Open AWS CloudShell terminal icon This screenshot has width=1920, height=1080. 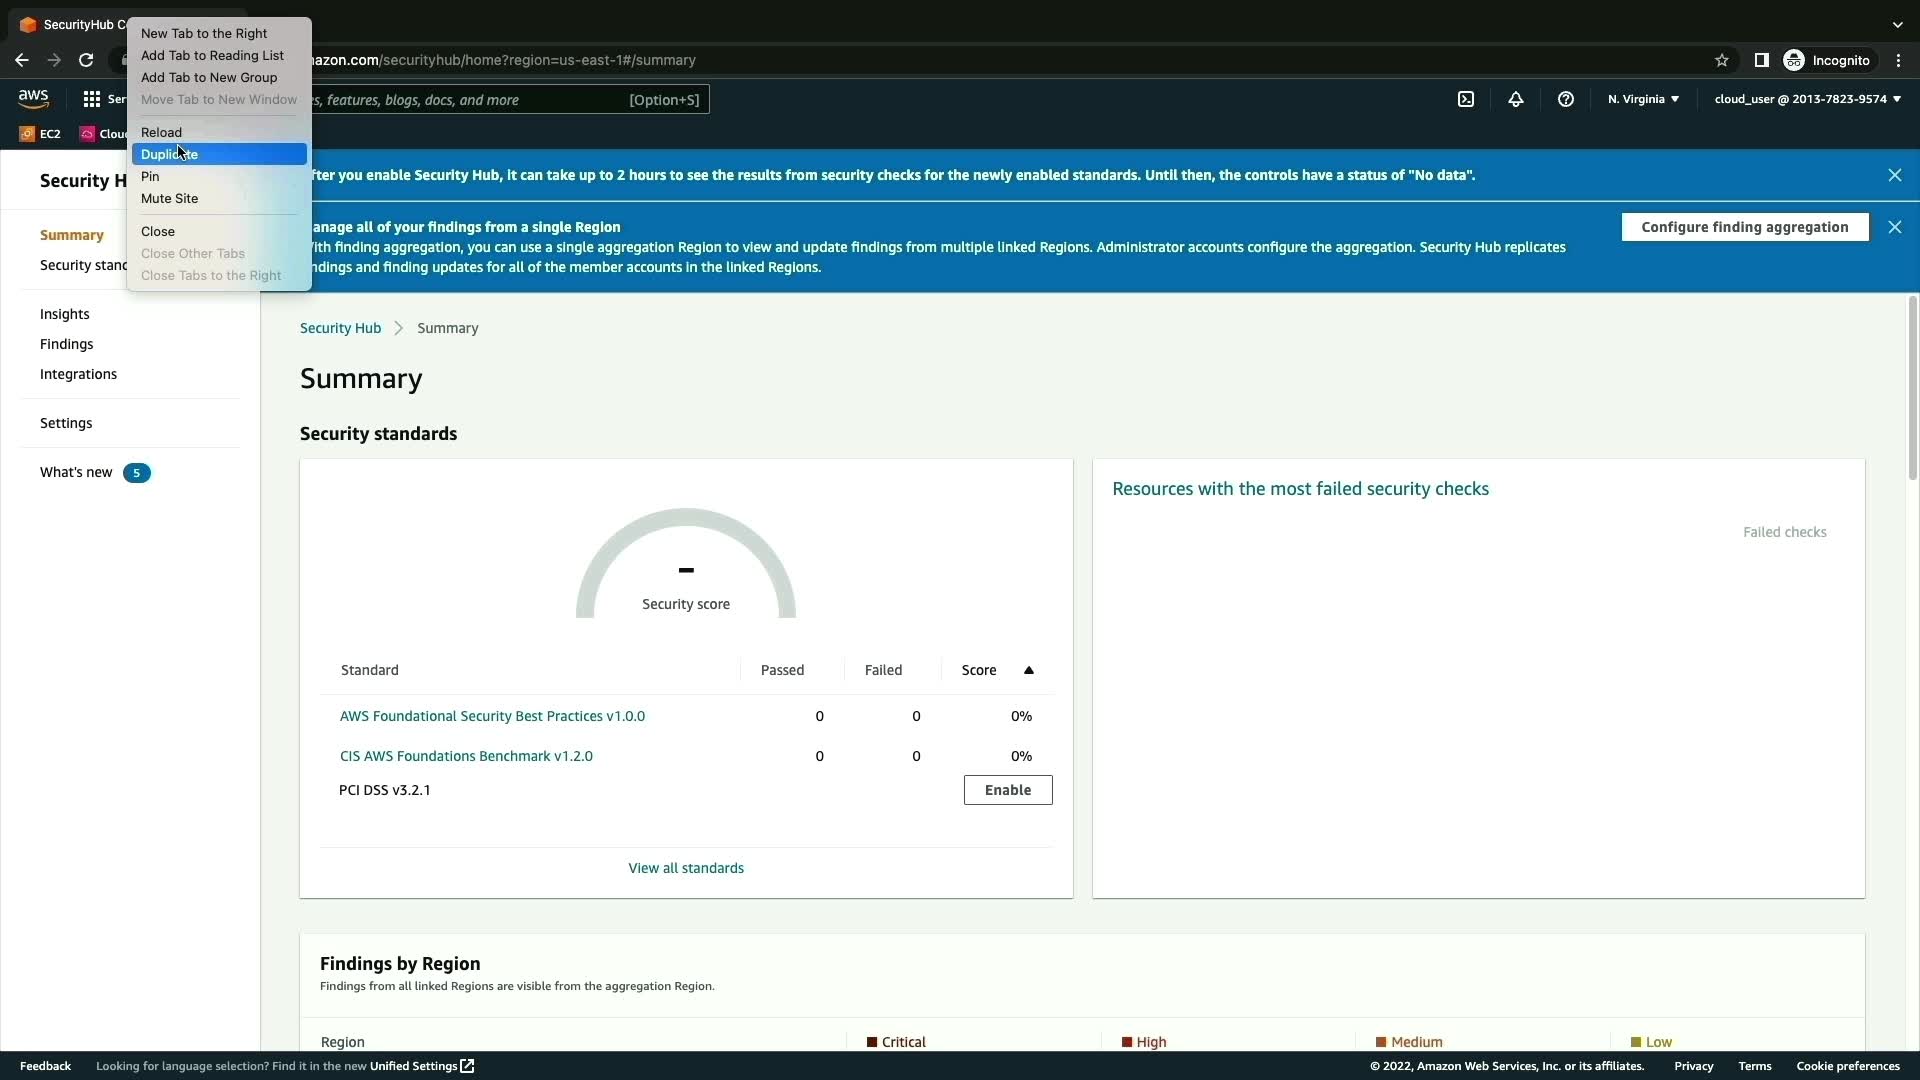1466,99
